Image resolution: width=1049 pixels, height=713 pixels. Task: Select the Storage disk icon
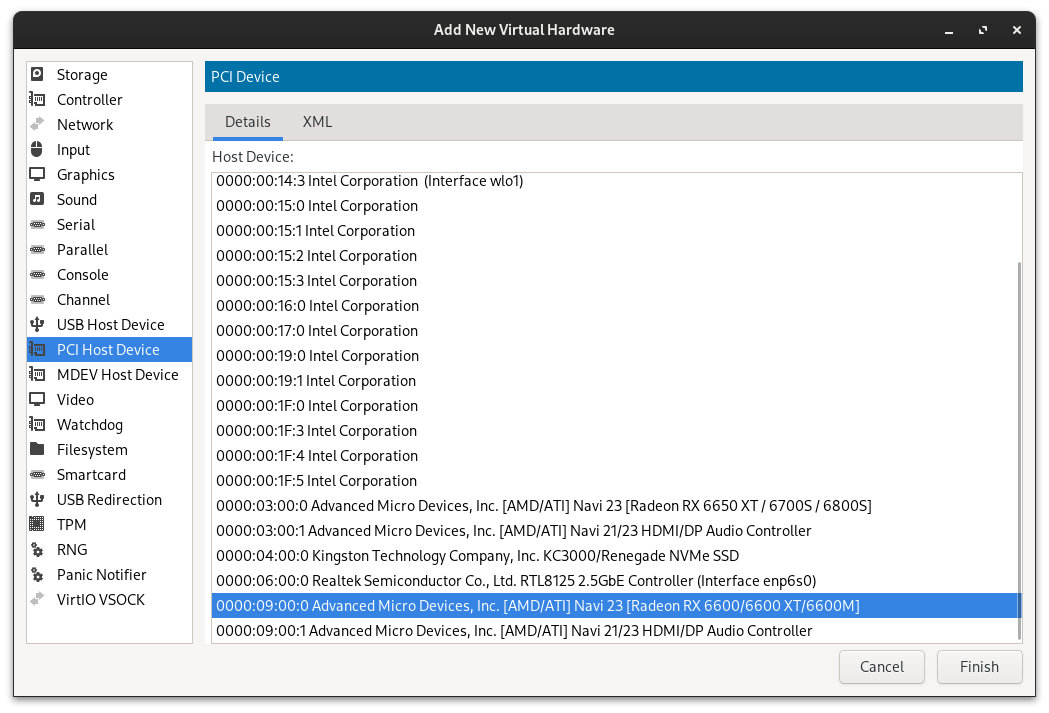(37, 74)
